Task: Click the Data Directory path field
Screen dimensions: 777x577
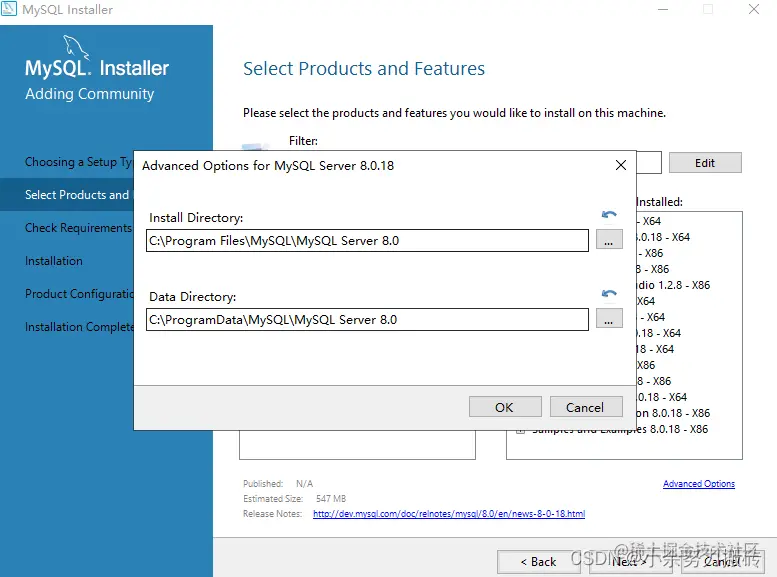Action: (x=367, y=319)
